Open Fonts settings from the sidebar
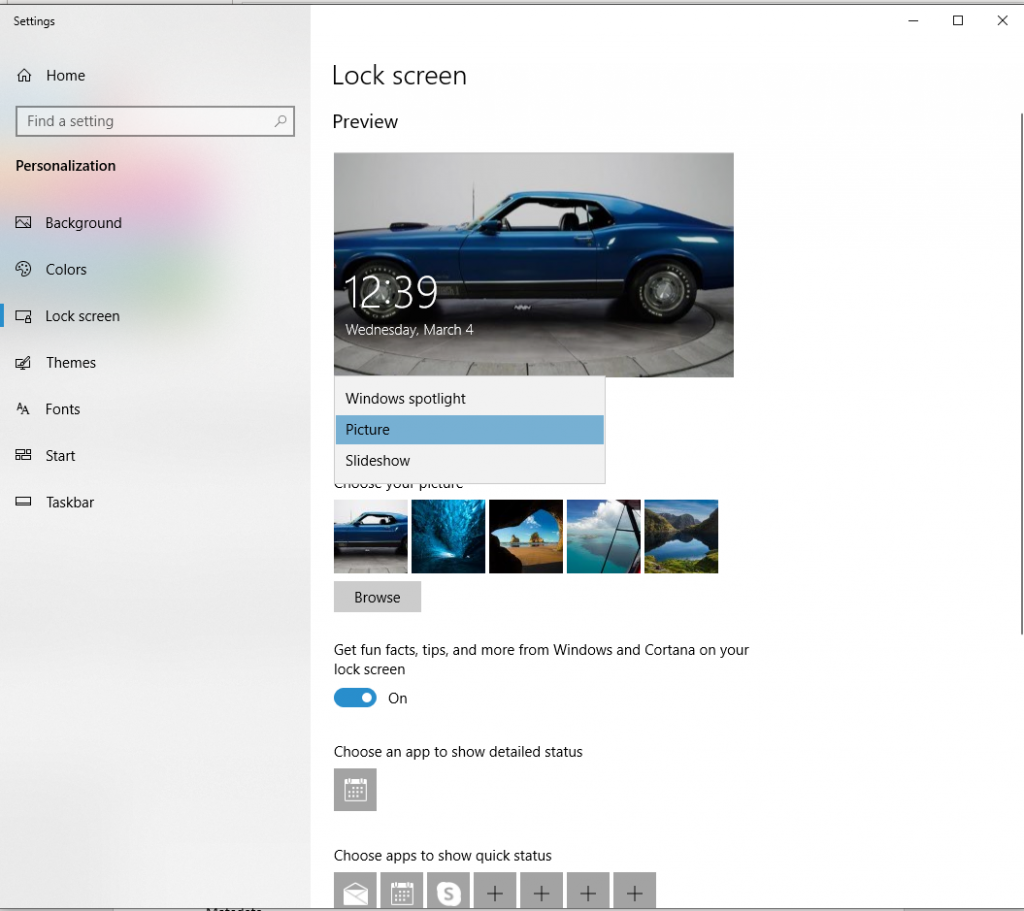 (x=63, y=409)
